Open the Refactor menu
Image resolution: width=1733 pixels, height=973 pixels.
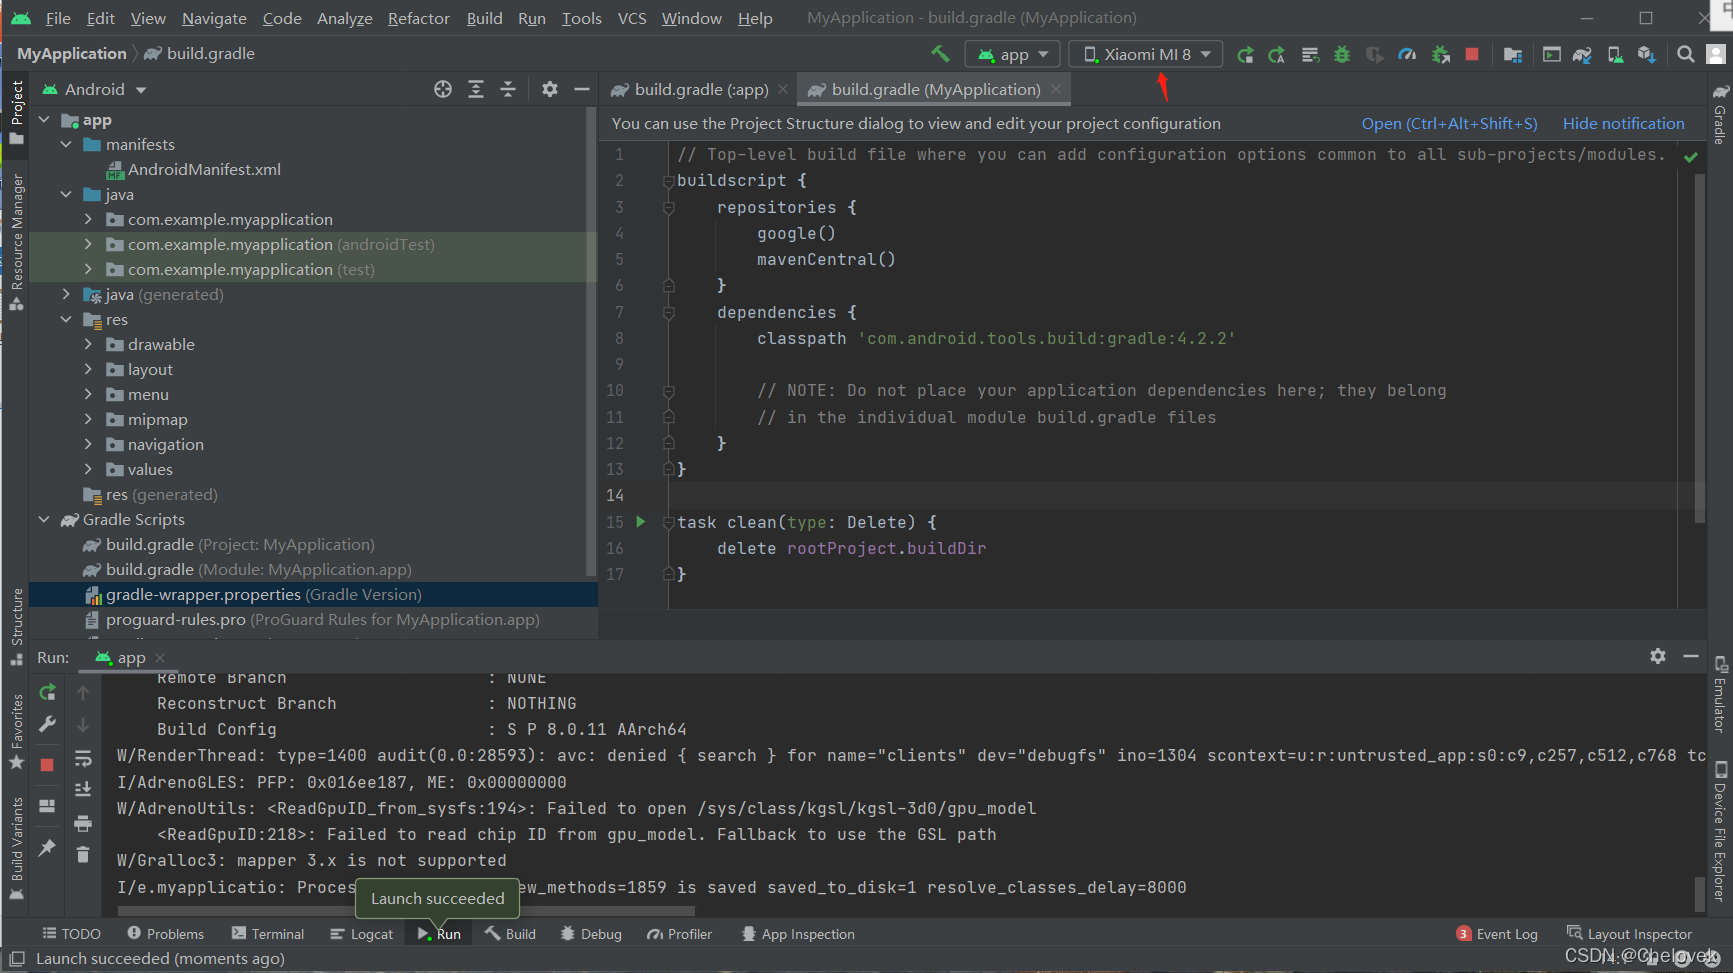419,18
